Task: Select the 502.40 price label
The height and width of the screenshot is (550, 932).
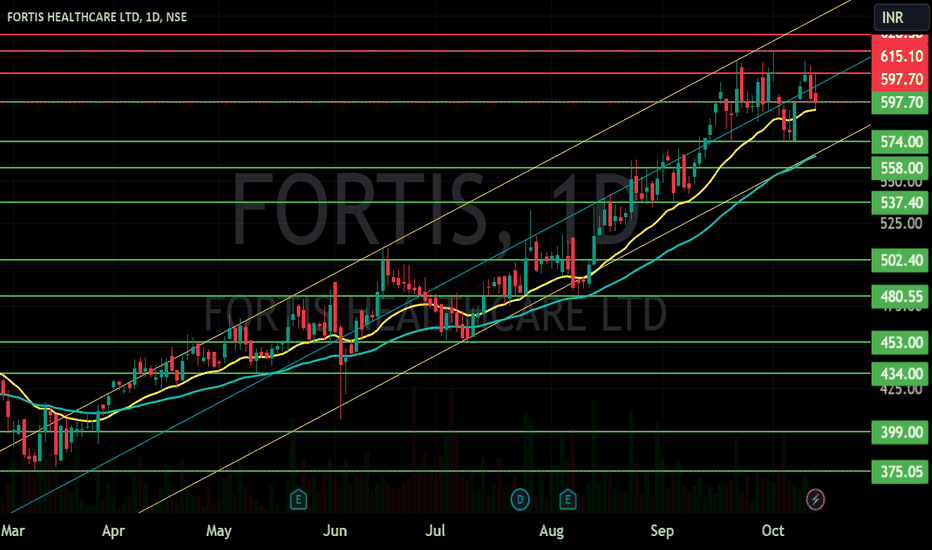Action: tap(900, 260)
